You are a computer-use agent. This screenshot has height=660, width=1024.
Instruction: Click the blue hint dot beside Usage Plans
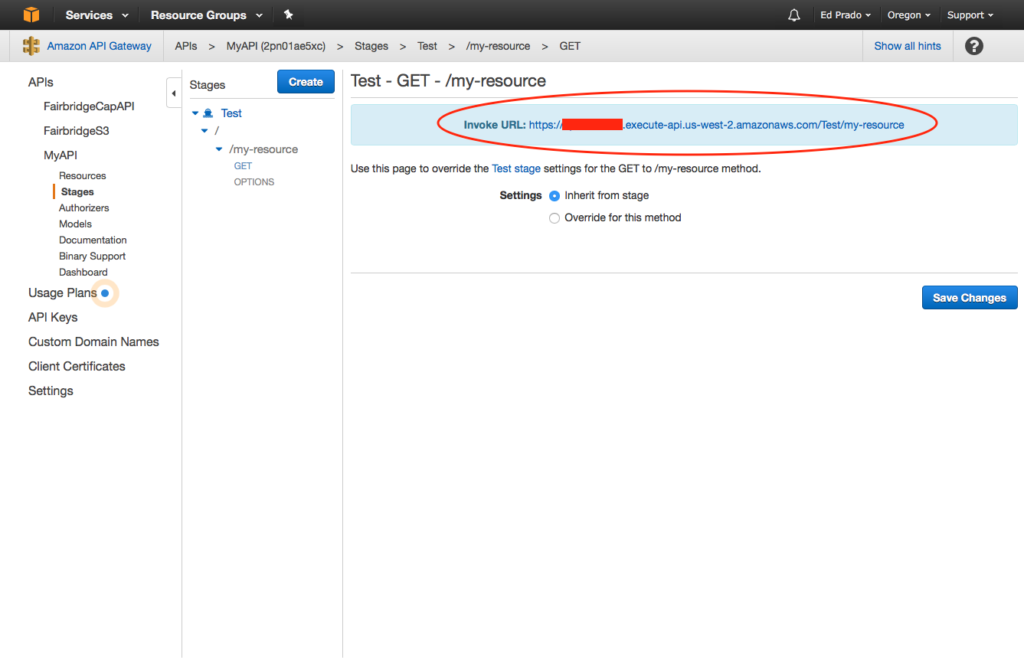point(105,293)
